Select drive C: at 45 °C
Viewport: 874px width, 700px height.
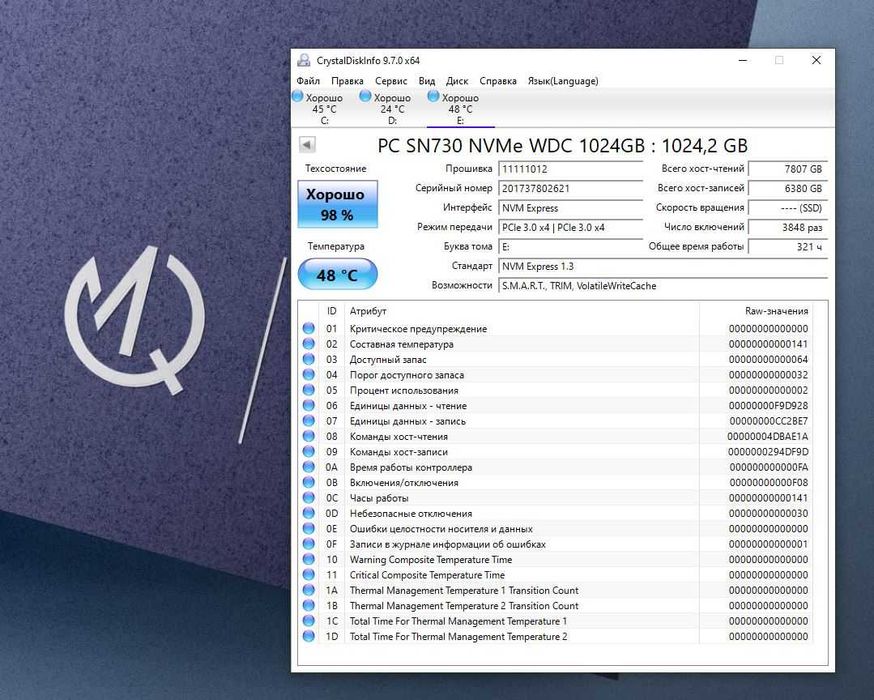tap(324, 109)
